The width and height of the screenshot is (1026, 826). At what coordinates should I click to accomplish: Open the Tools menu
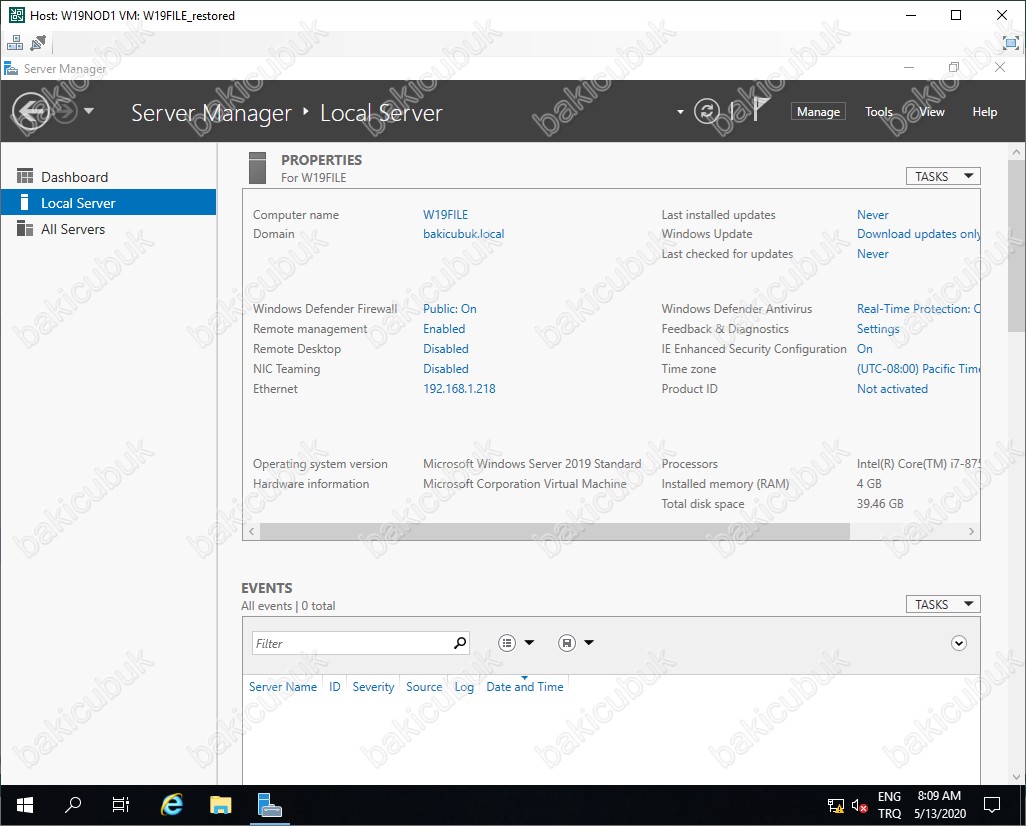pos(878,112)
